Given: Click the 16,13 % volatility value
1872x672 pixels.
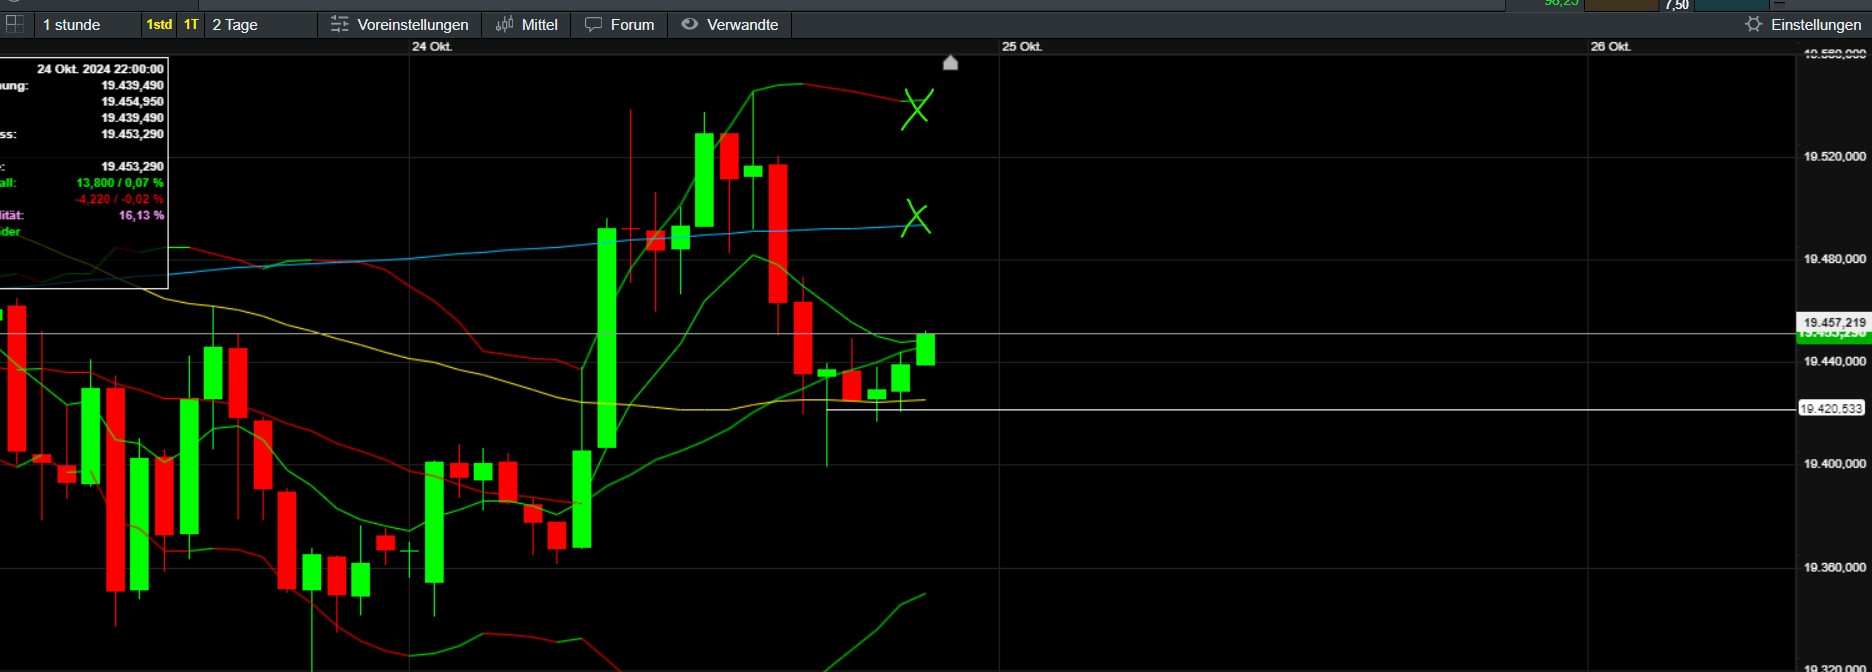Looking at the screenshot, I should point(141,215).
